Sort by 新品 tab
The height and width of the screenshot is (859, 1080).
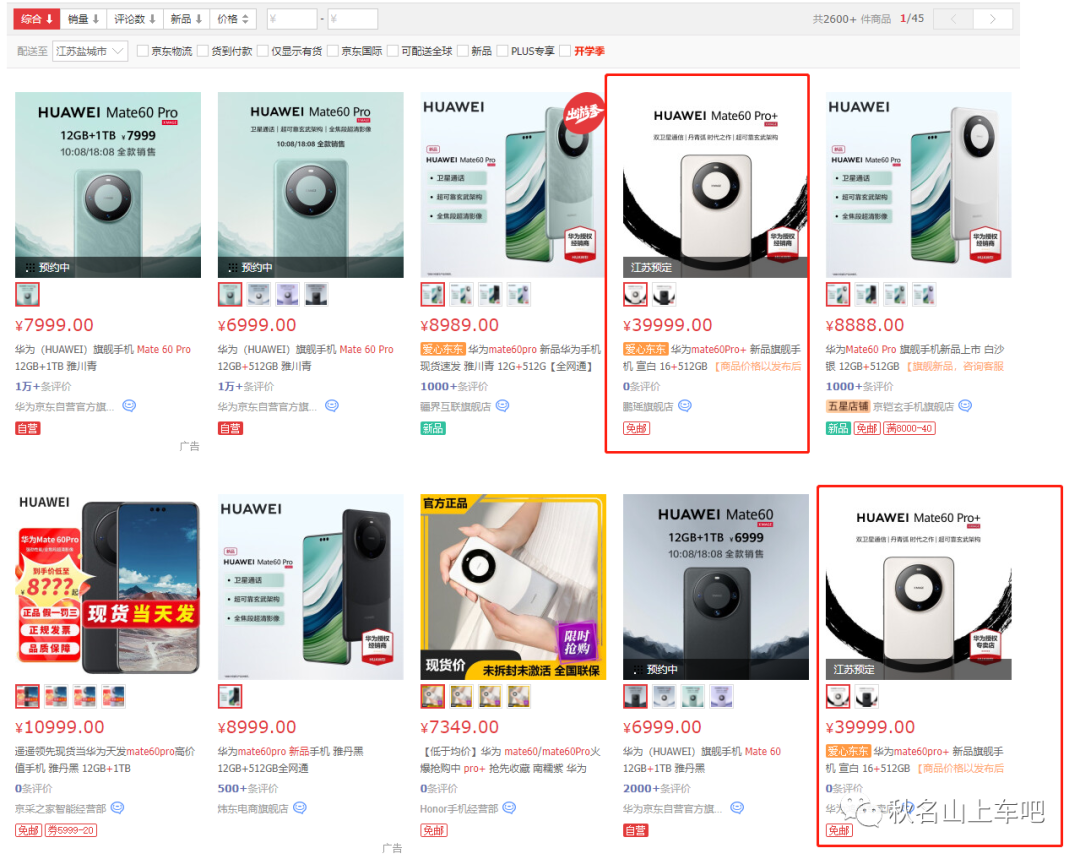[186, 19]
